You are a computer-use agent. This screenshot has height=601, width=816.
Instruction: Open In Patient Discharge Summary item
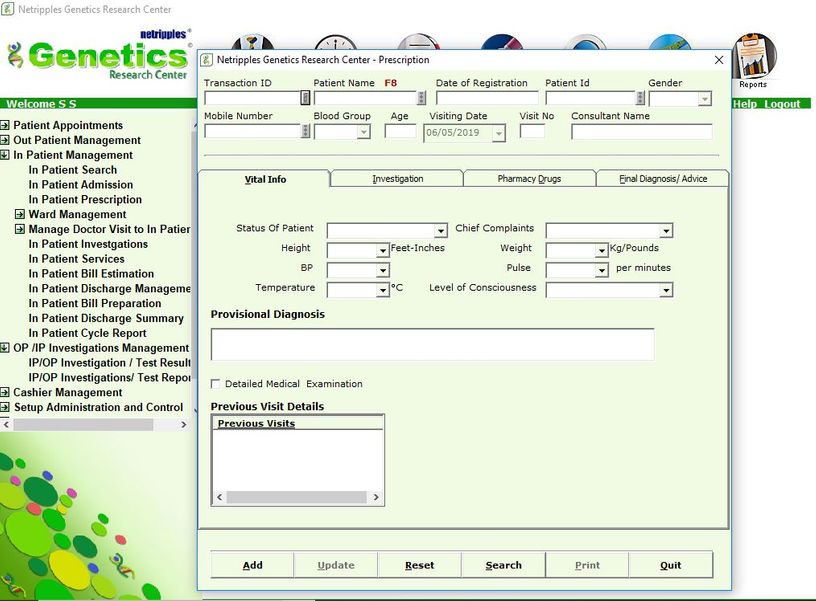coord(106,318)
